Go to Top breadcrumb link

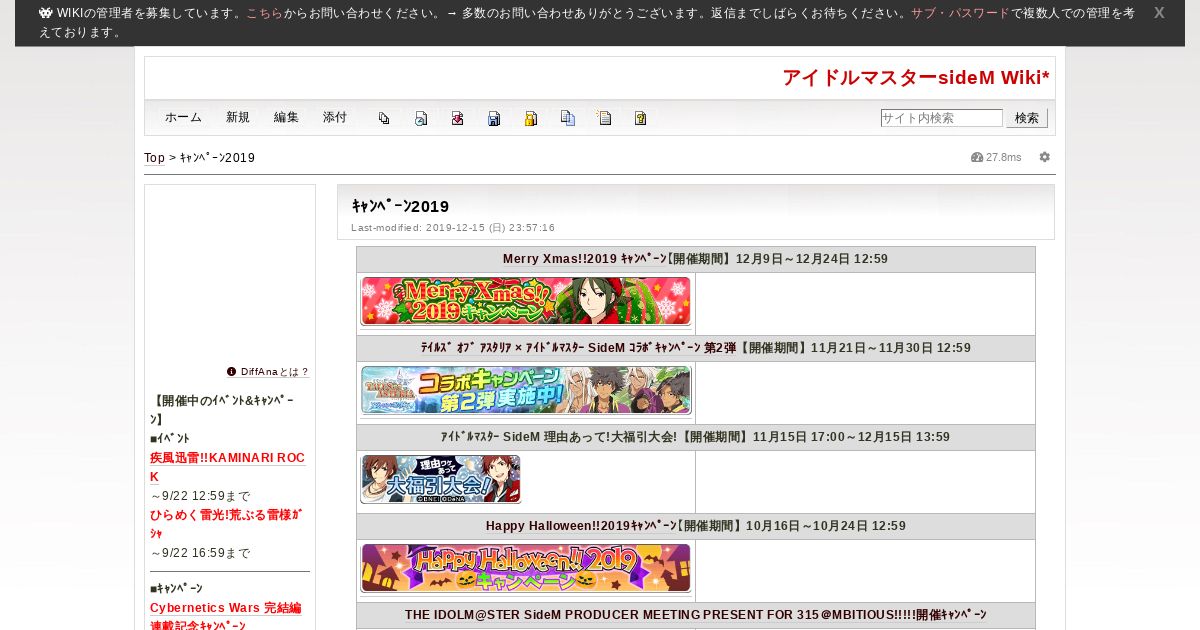(154, 158)
